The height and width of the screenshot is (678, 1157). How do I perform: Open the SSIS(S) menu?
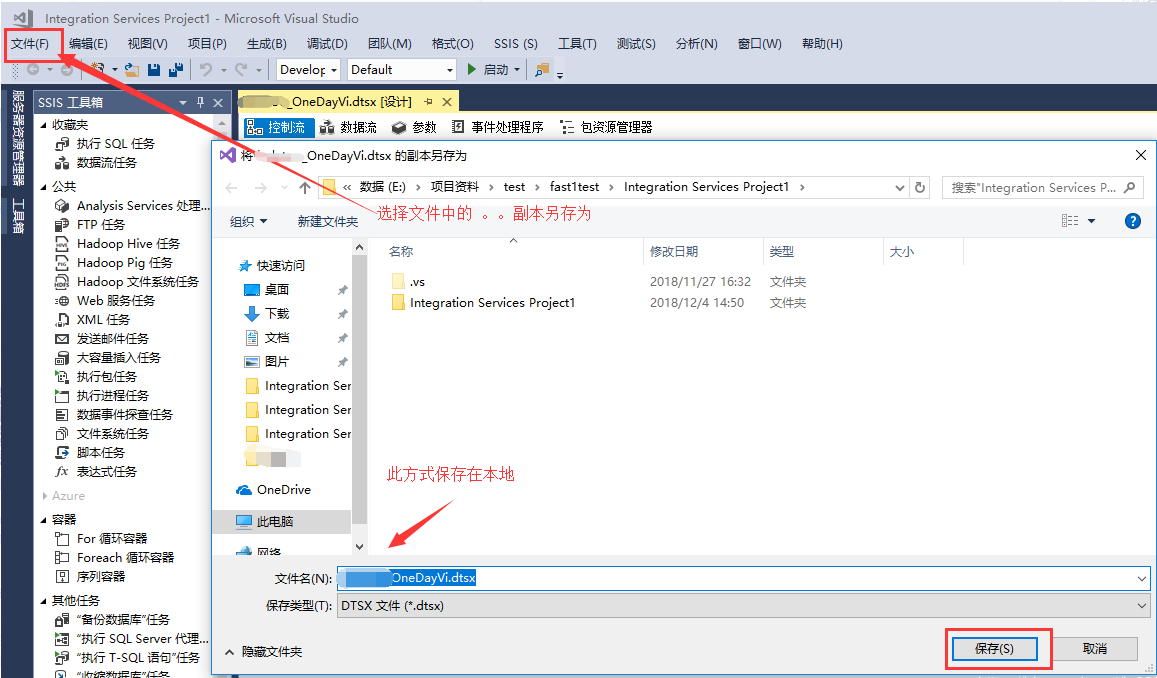pos(515,43)
